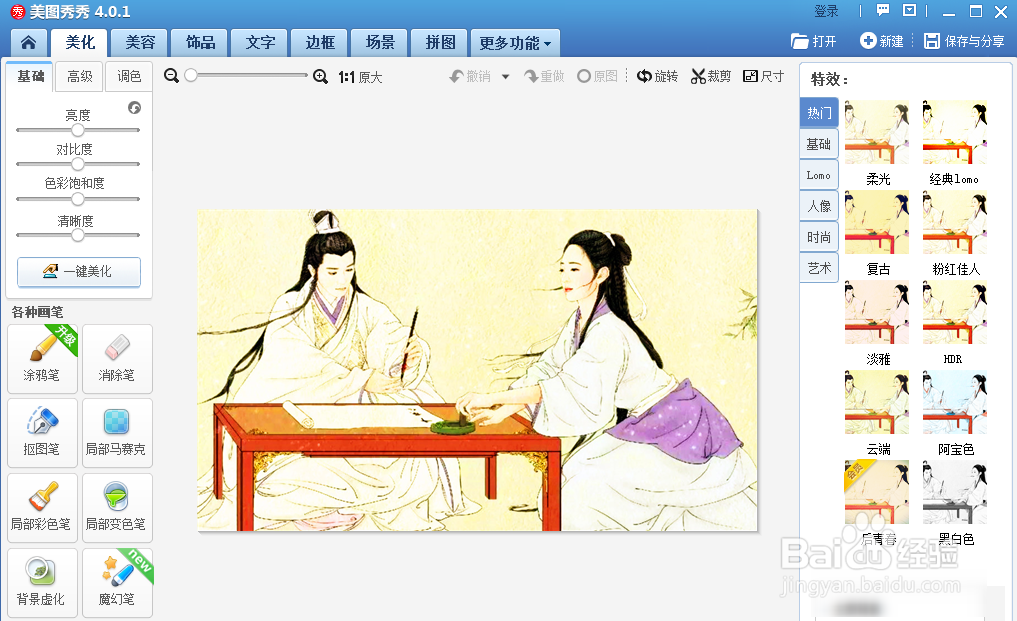Switch to the 美化 tab

pos(80,43)
